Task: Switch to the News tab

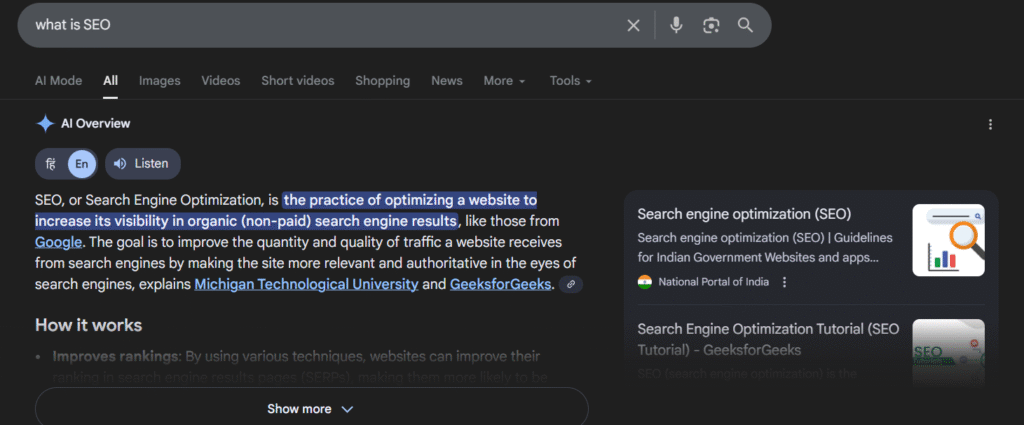Action: [447, 81]
